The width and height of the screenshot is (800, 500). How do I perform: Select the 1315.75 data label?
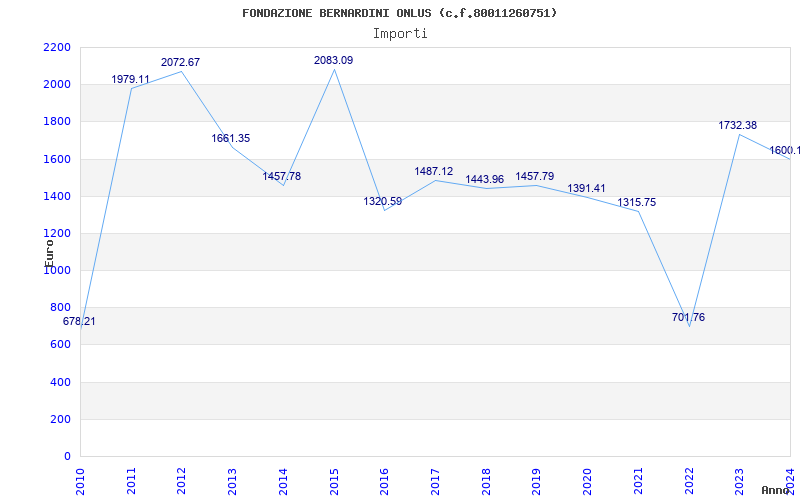click(x=637, y=202)
